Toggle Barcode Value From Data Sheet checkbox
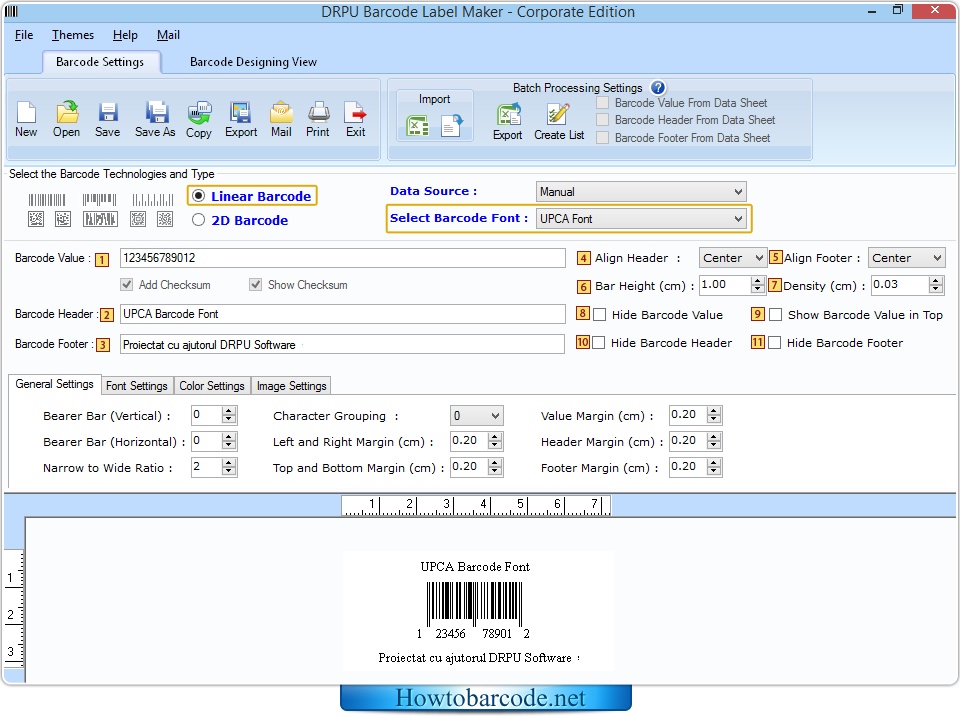This screenshot has width=960, height=717. pos(603,103)
